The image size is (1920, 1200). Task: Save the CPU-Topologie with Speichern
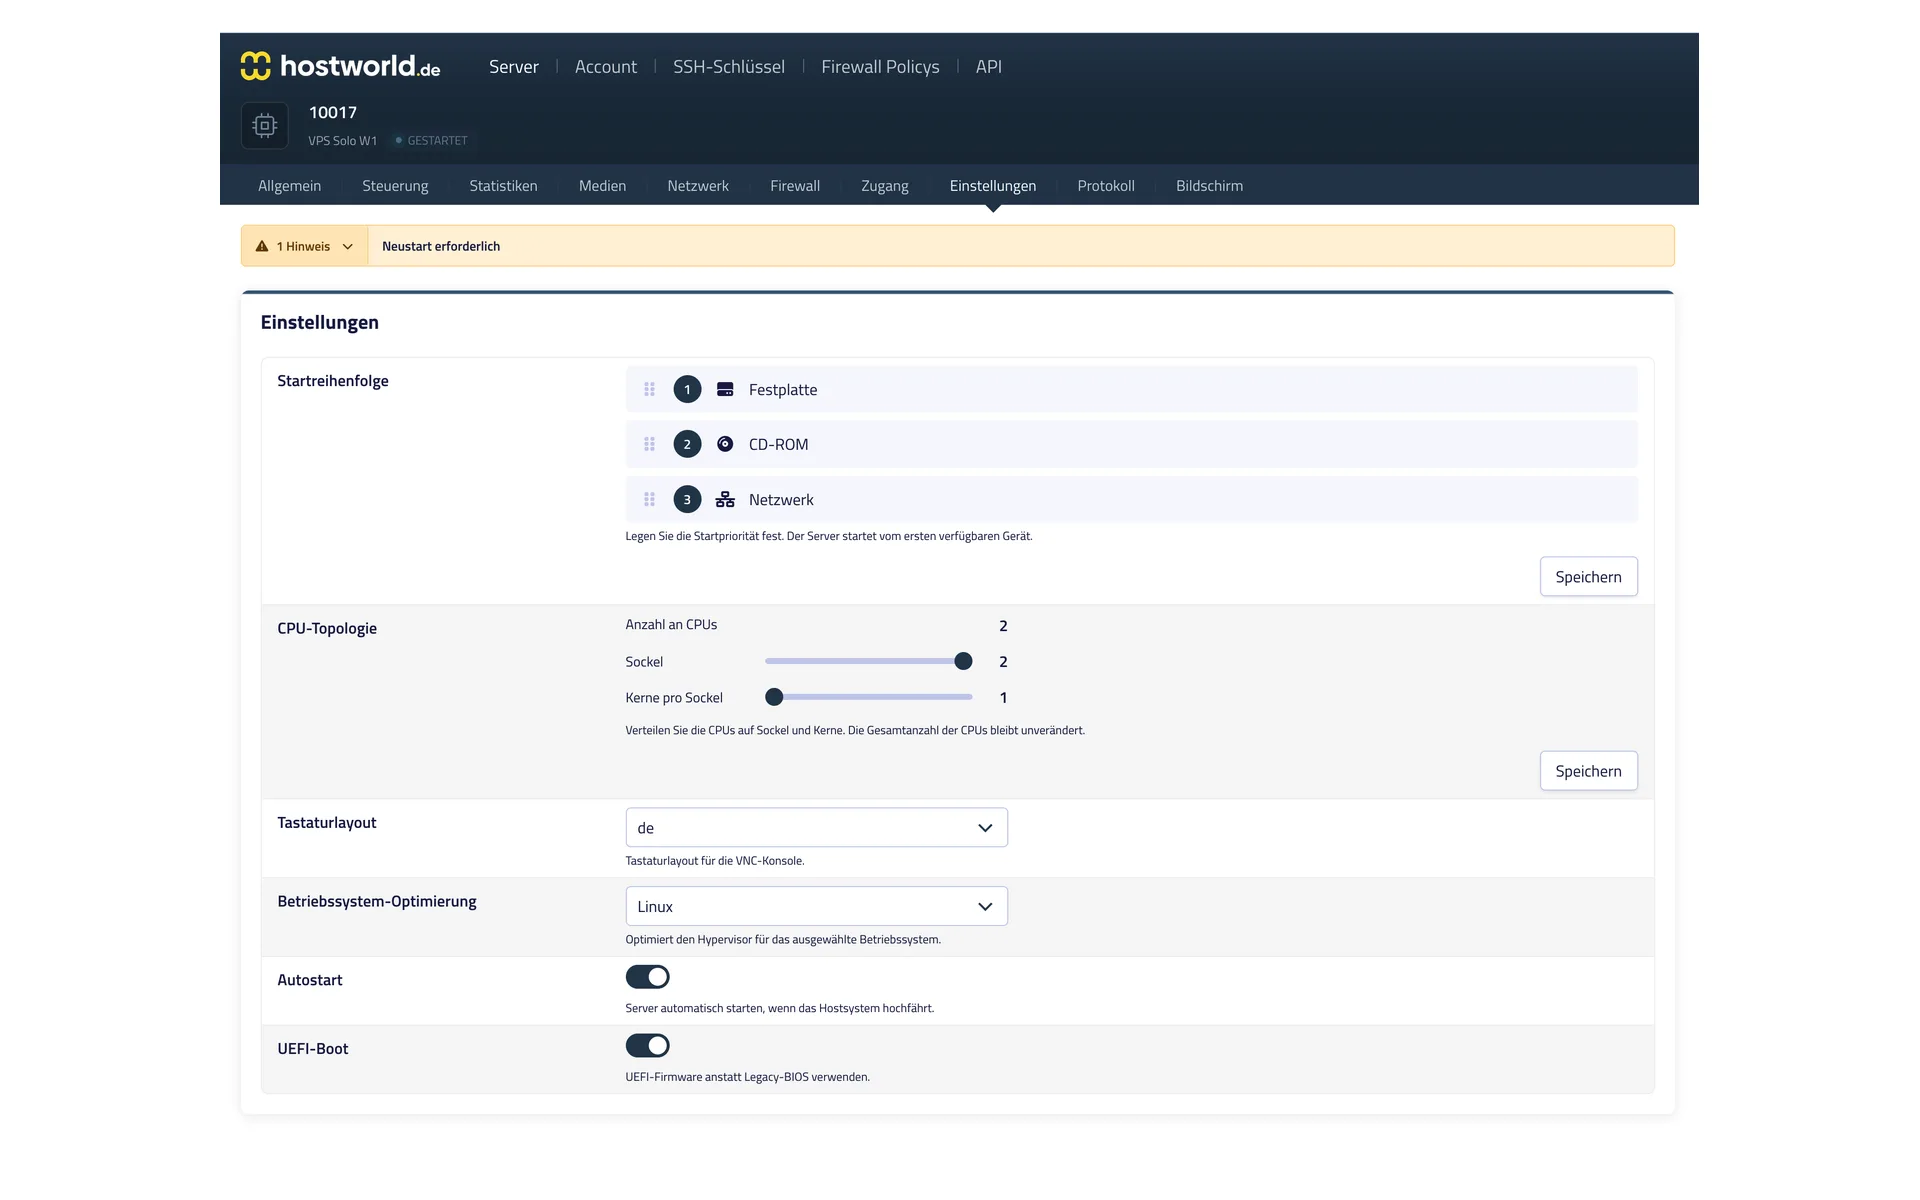[1588, 771]
